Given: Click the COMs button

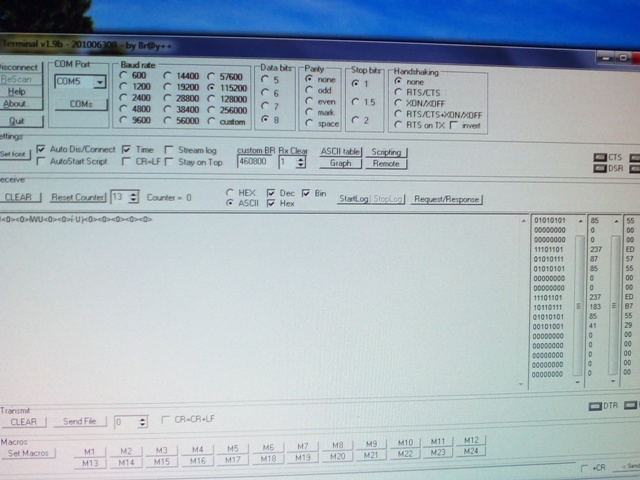Looking at the screenshot, I should pos(81,104).
